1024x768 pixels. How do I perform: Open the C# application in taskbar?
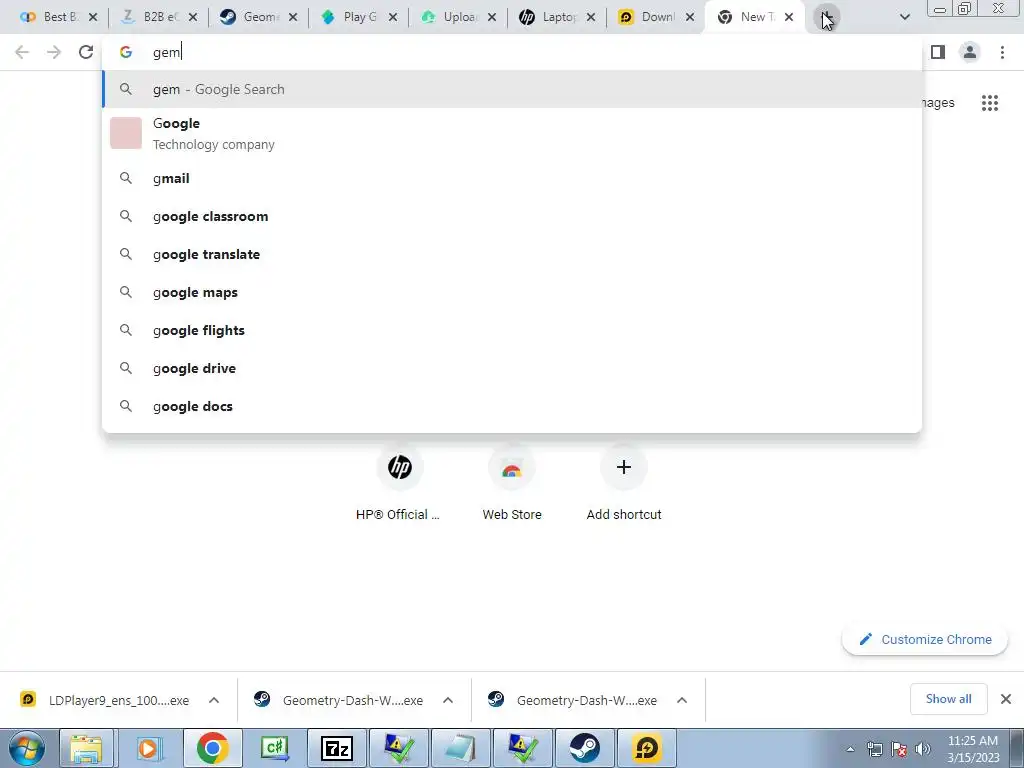[275, 748]
